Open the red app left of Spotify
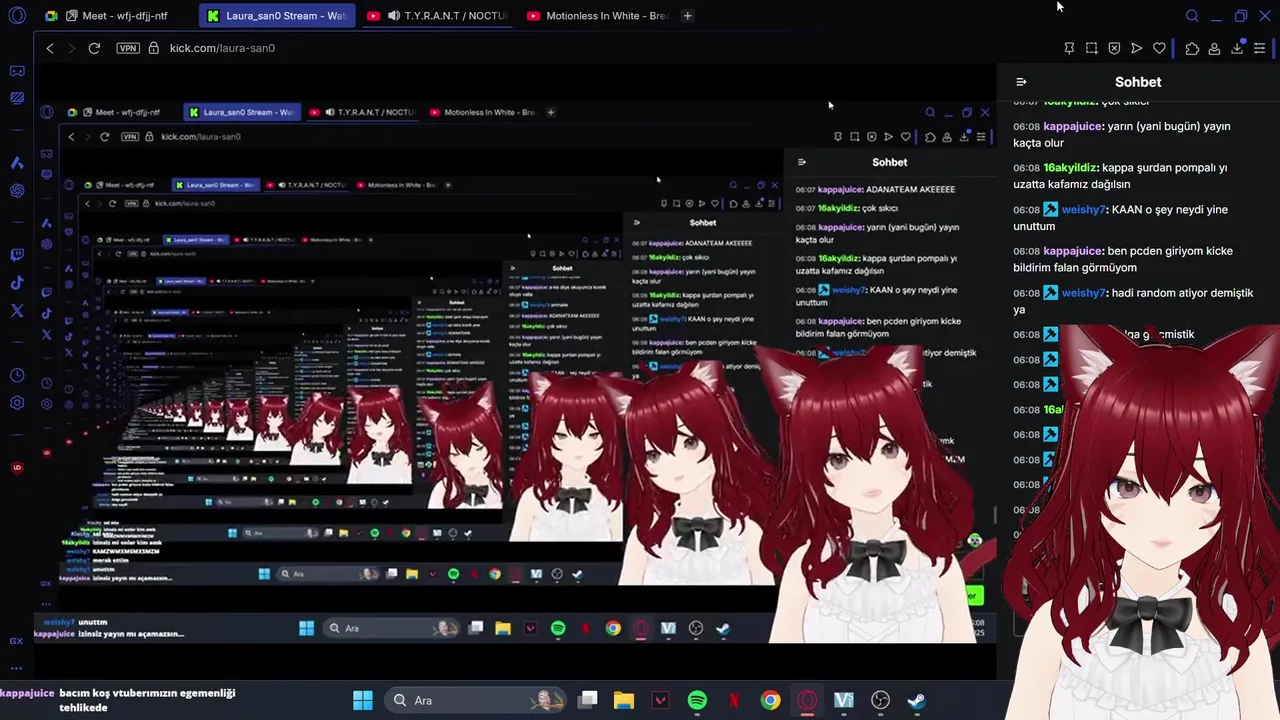Image resolution: width=1280 pixels, height=720 pixels. pos(660,700)
